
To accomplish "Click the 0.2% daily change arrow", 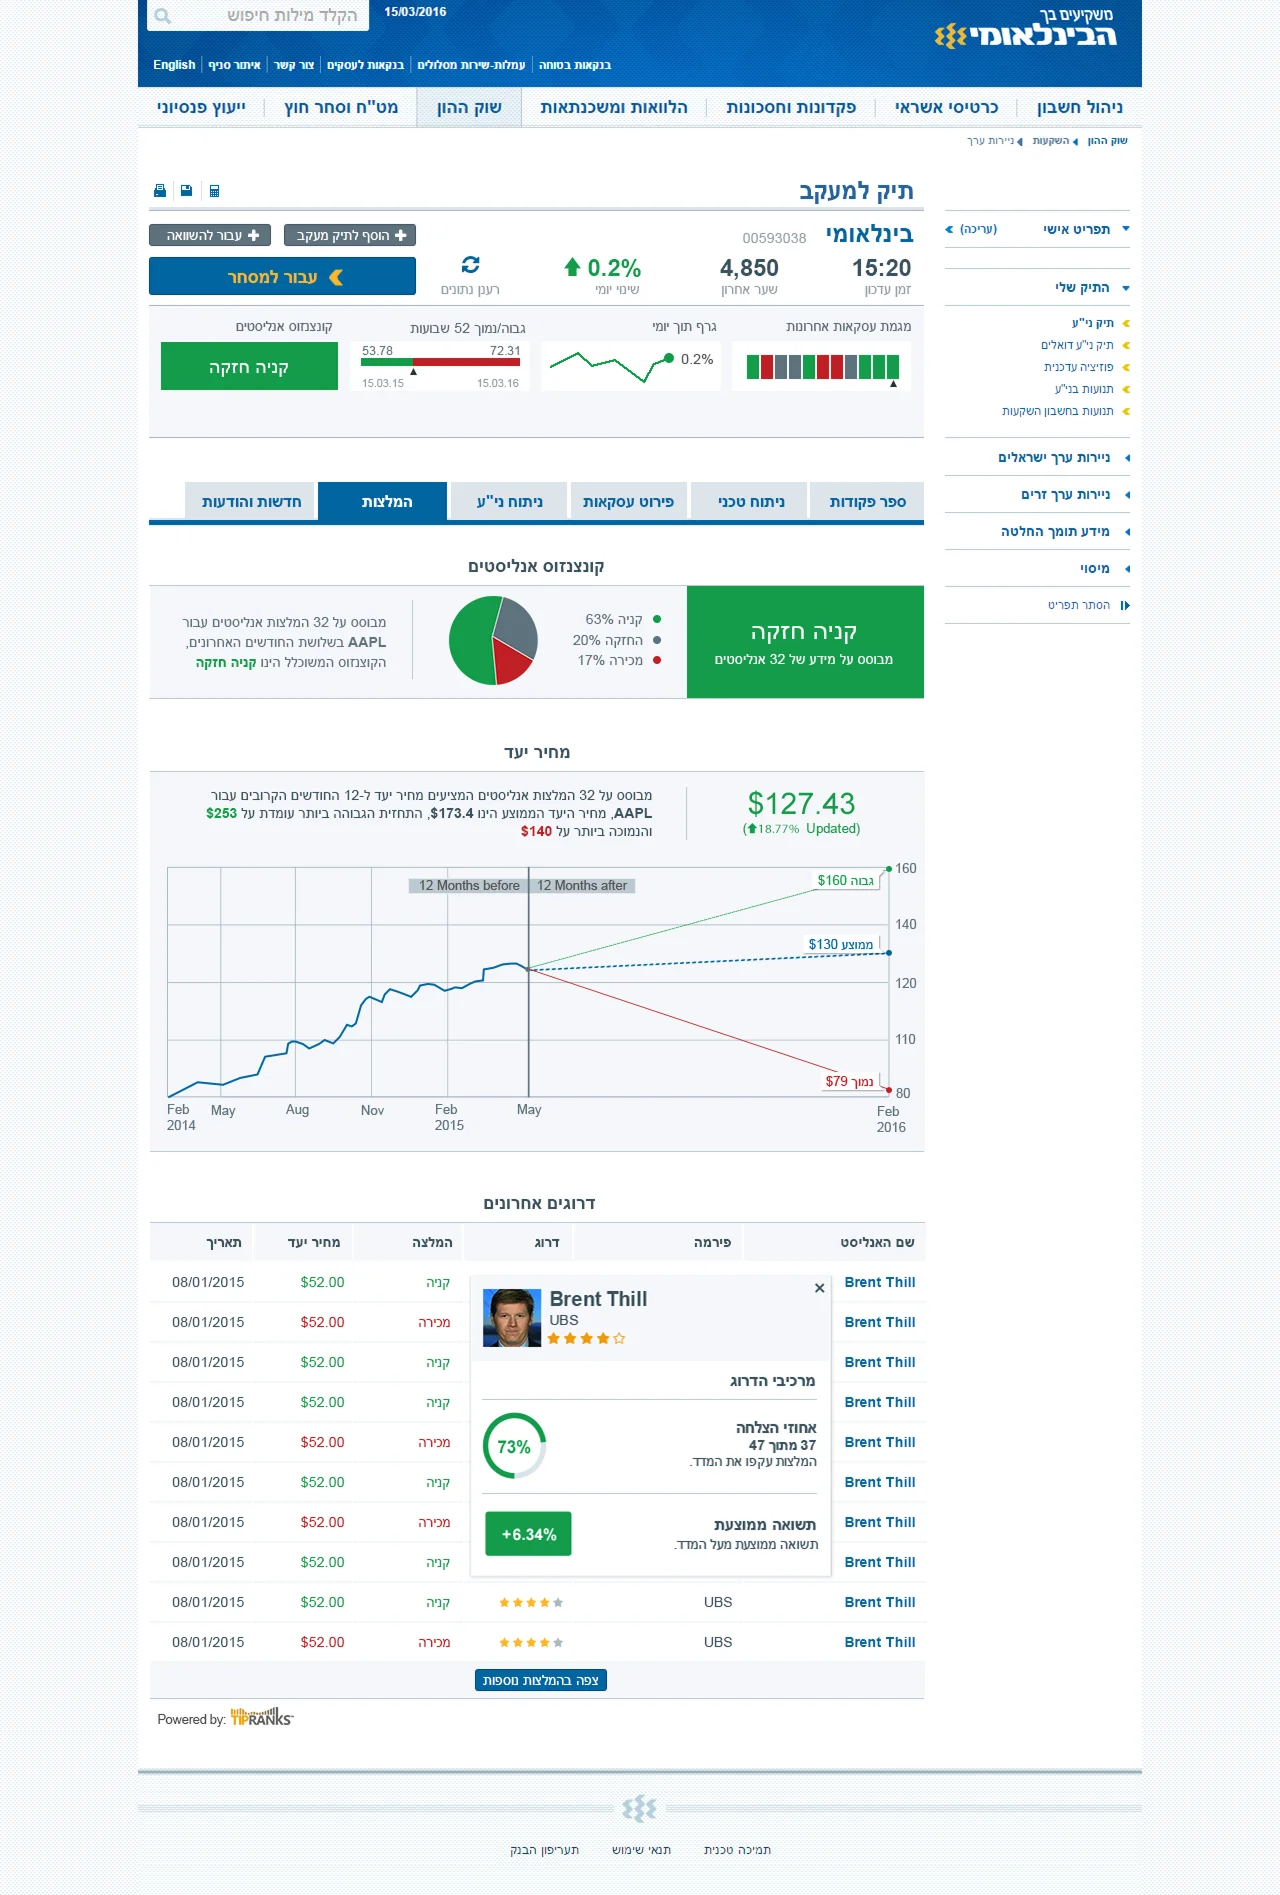I will pyautogui.click(x=572, y=267).
